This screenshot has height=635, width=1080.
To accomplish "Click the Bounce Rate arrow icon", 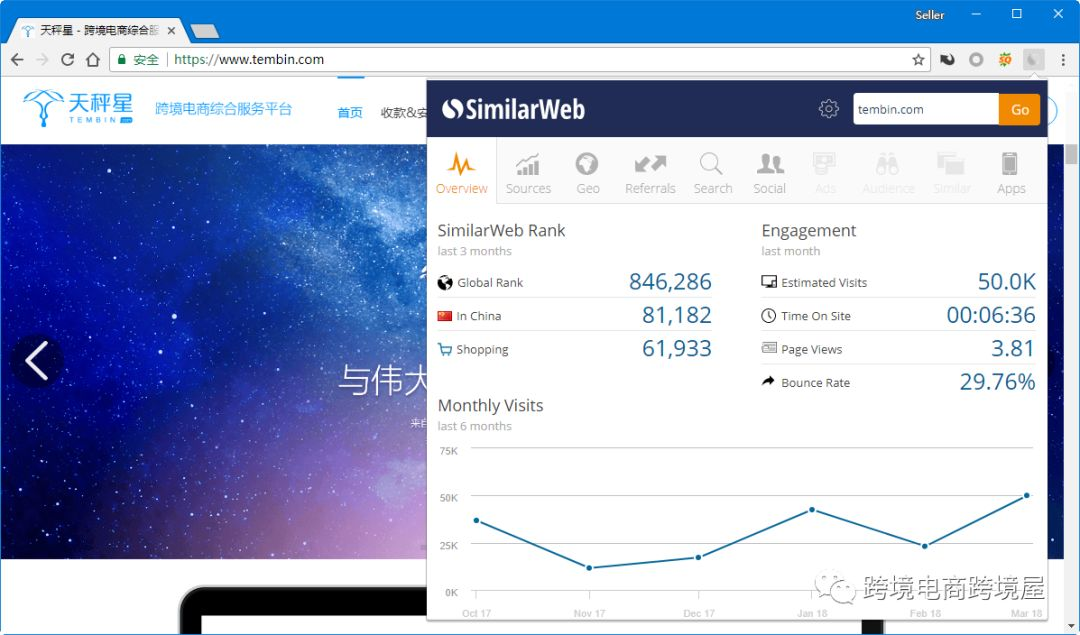I will click(x=768, y=381).
